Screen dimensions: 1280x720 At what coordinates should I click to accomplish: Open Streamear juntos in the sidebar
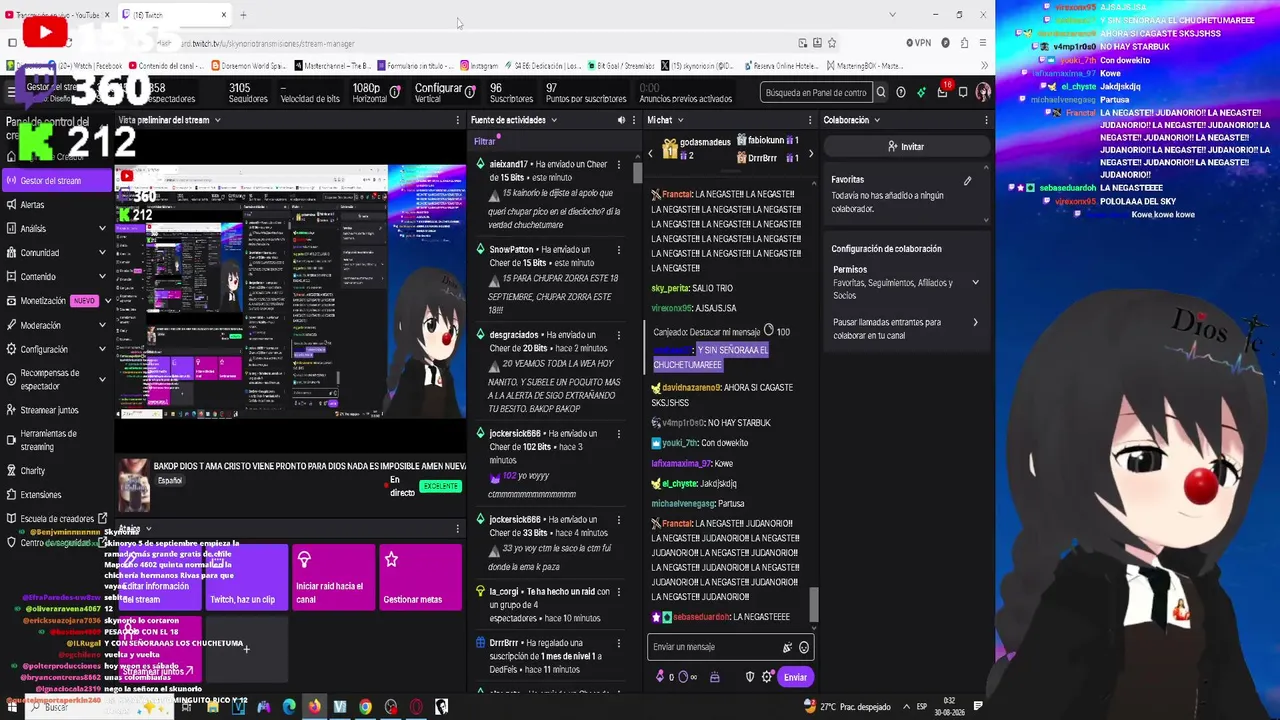pyautogui.click(x=56, y=410)
